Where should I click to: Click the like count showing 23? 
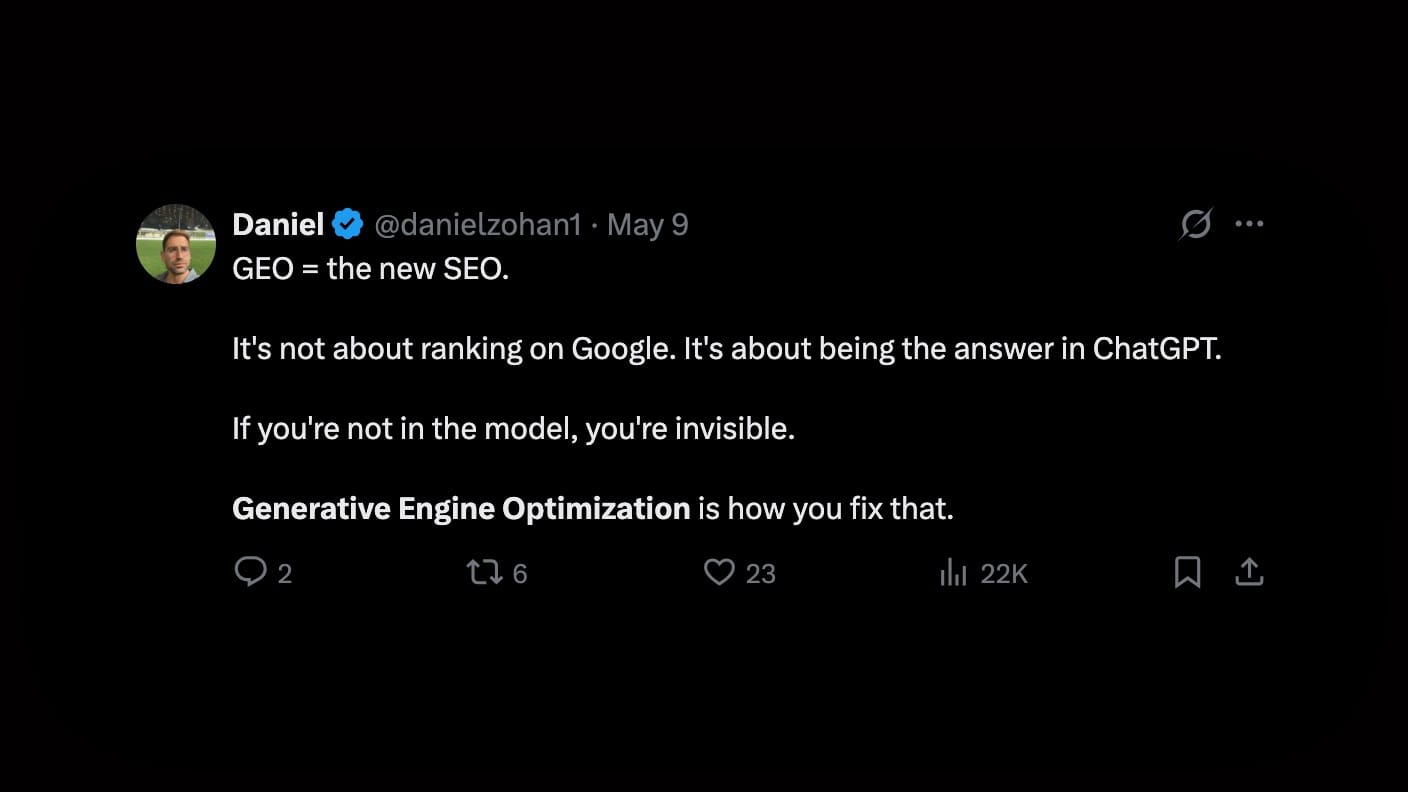(761, 573)
